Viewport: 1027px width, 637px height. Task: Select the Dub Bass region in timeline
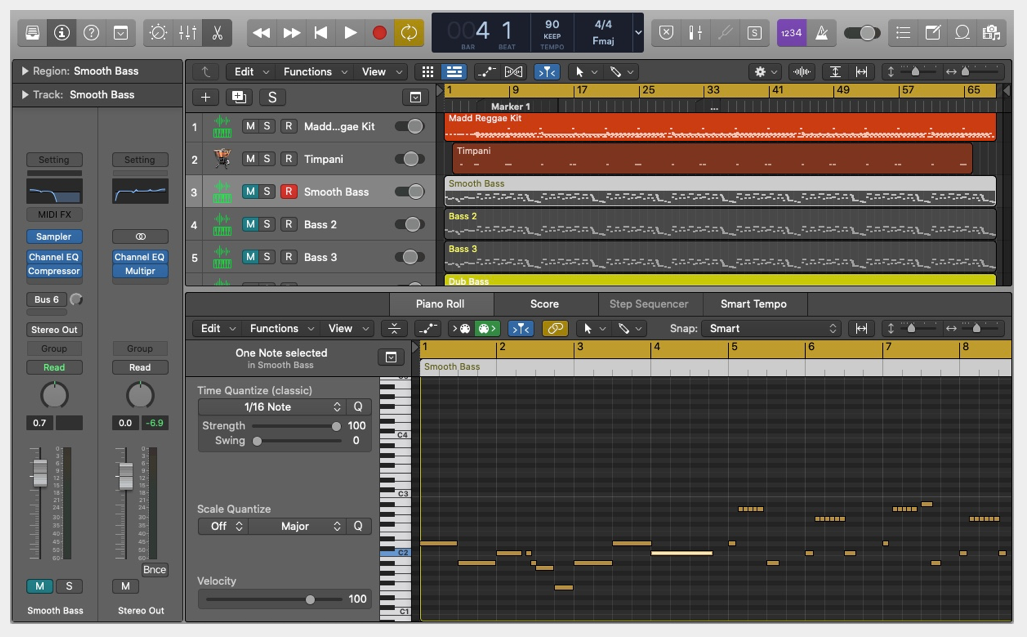[720, 281]
